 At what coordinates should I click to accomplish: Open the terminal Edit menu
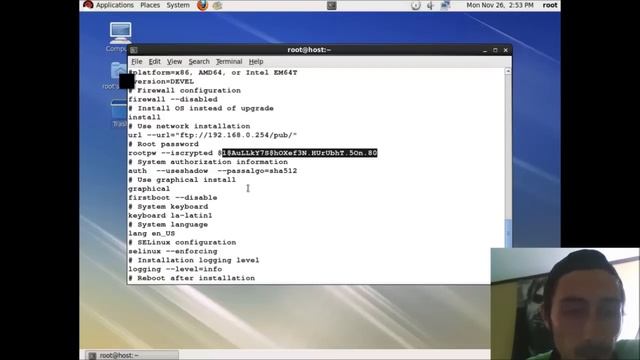pyautogui.click(x=154, y=62)
